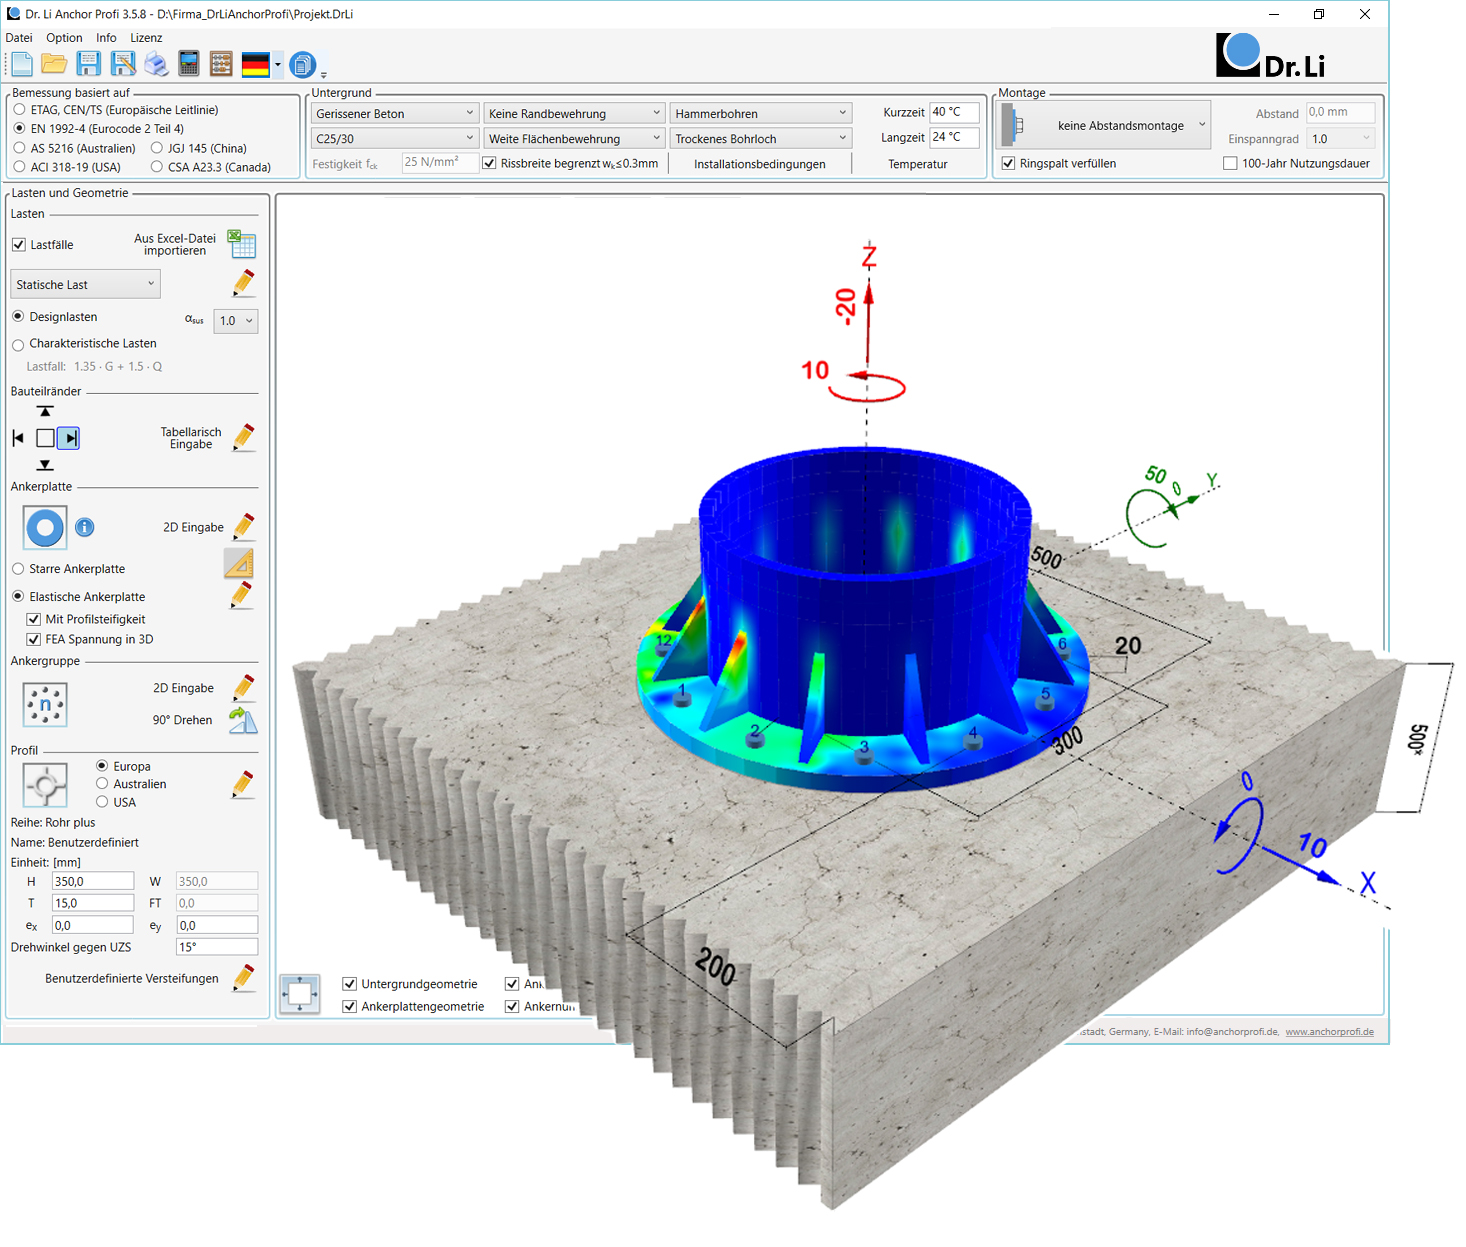This screenshot has height=1247, width=1466.
Task: Open the Hammerbohren drilling method dropdown
Action: click(x=761, y=113)
